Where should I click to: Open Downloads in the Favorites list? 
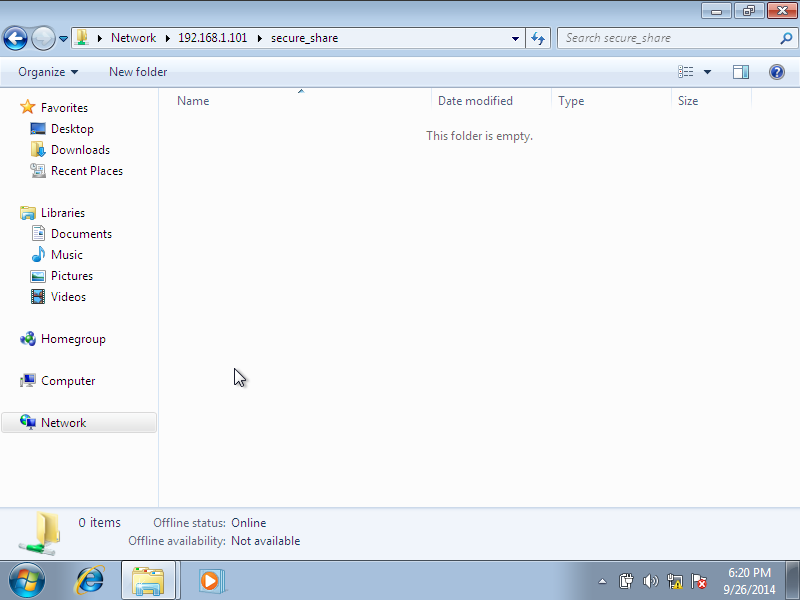(80, 149)
